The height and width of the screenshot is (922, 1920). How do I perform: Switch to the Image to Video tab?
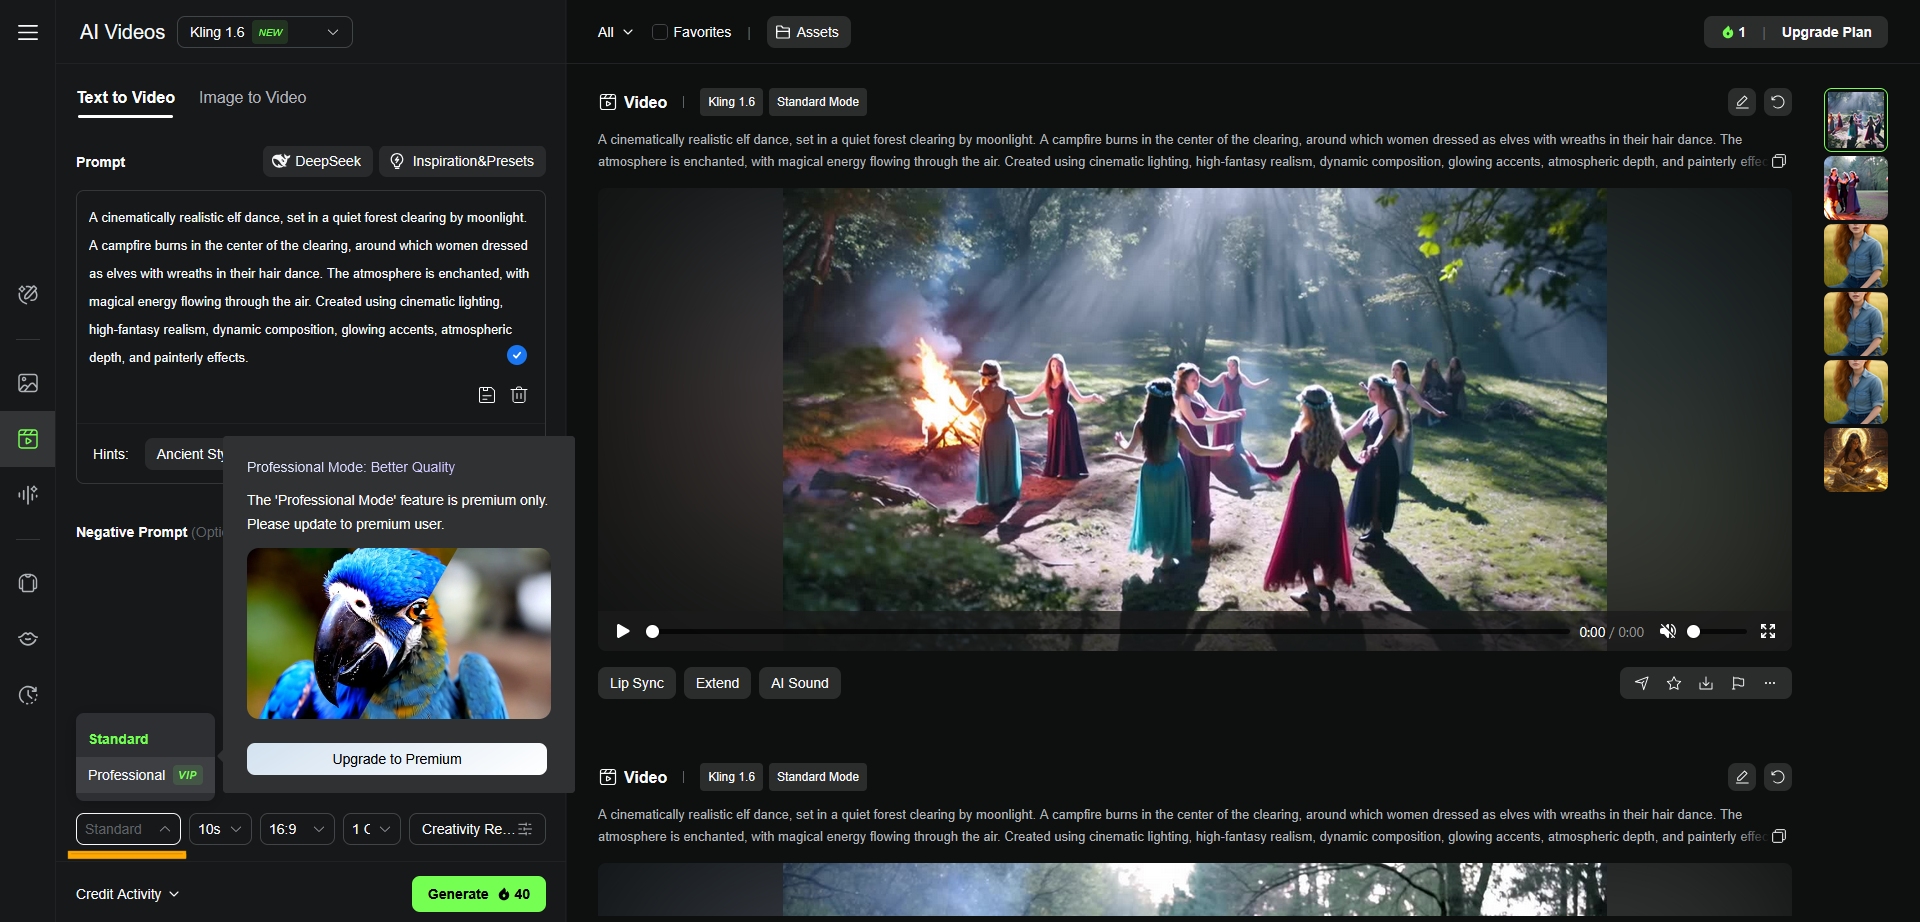pos(253,98)
